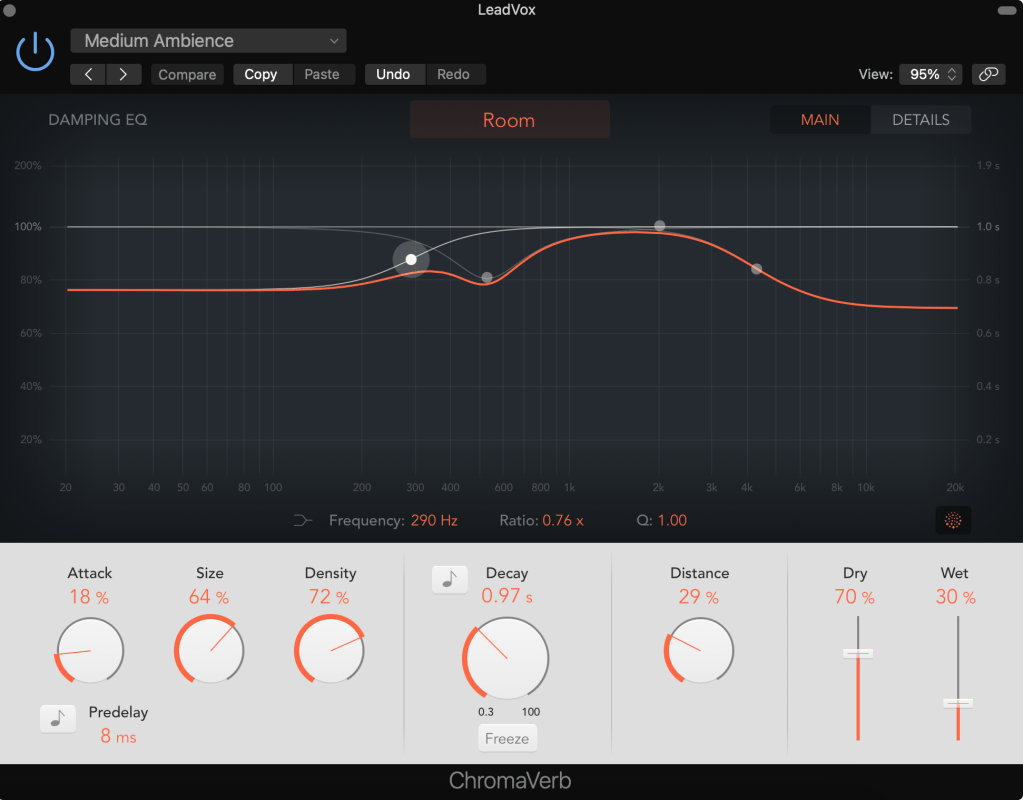The image size is (1023, 800).
Task: Go to previous preset arrow
Action: (x=88, y=74)
